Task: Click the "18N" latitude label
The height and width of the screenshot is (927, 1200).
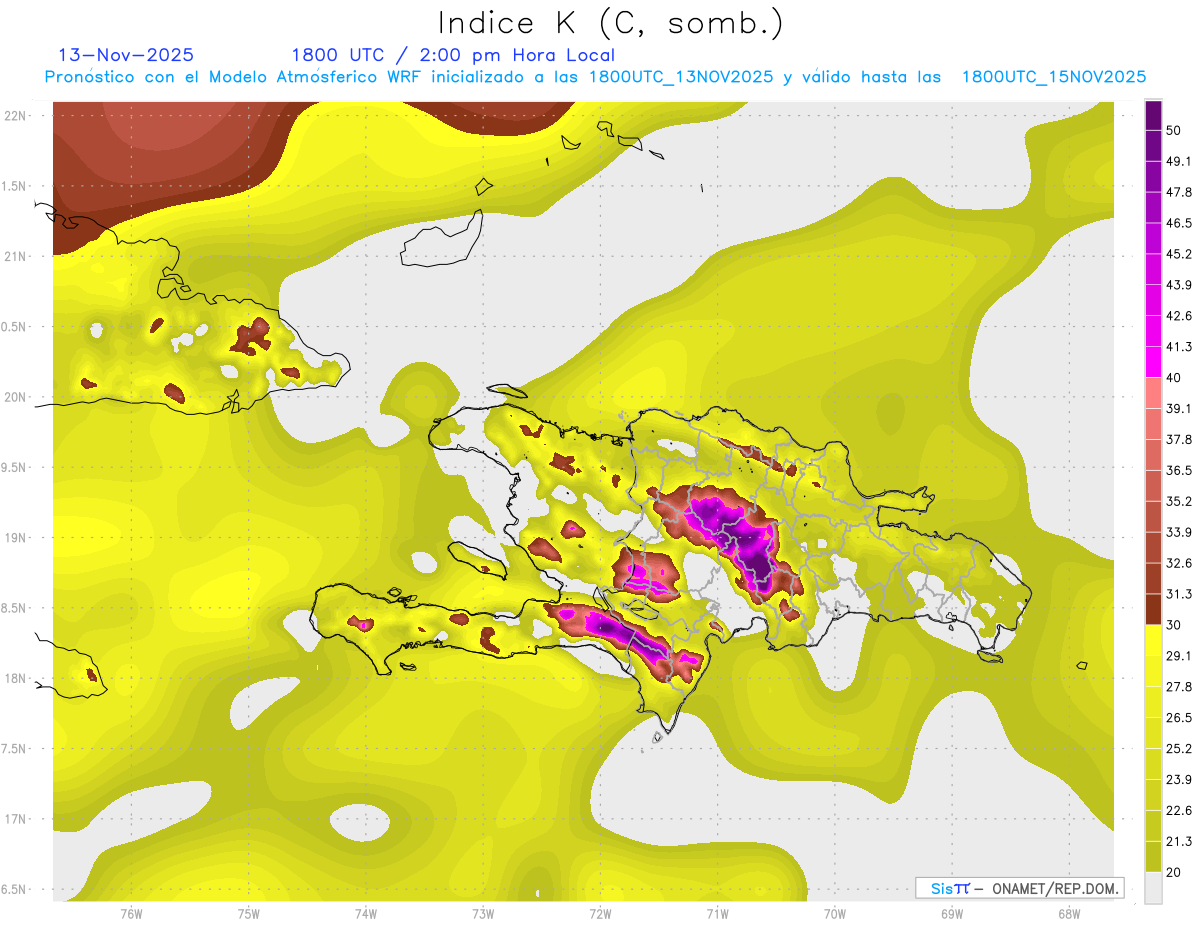Action: coord(15,678)
